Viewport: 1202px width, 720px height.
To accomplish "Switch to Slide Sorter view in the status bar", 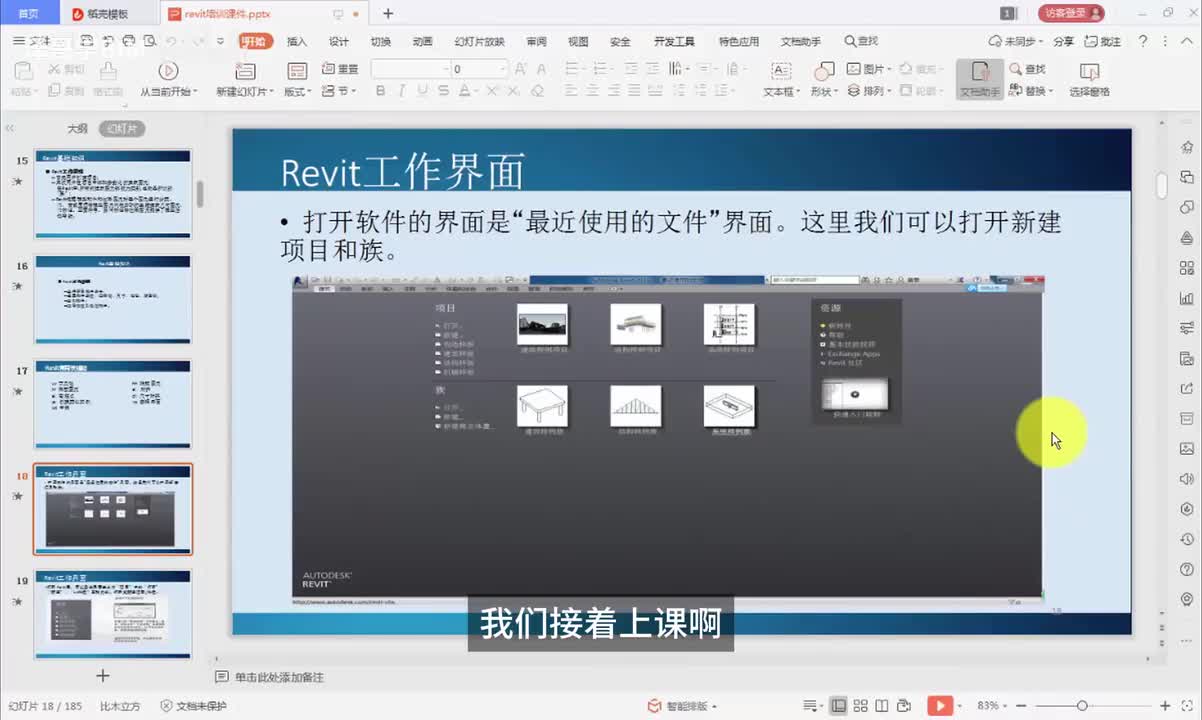I will [861, 705].
